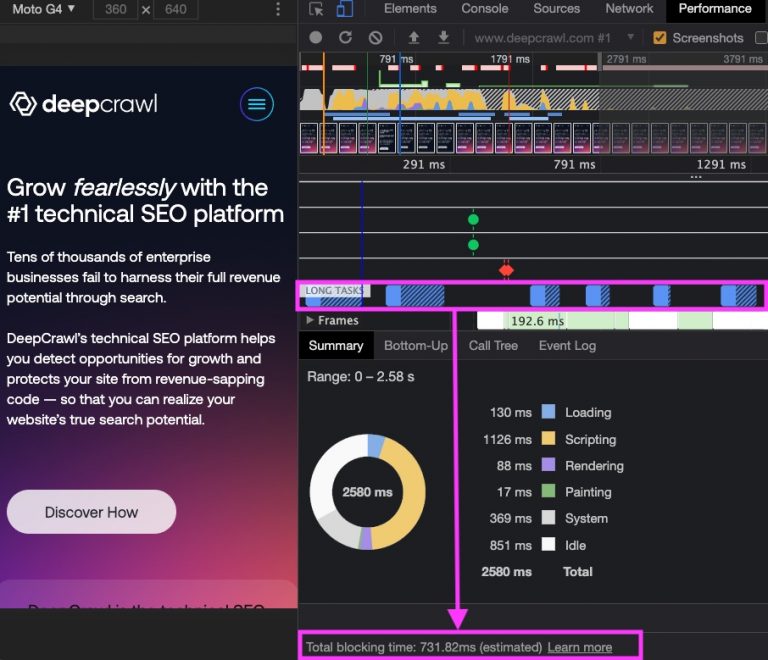Click the lower green circle timing marker
The image size is (768, 660).
pos(473,245)
